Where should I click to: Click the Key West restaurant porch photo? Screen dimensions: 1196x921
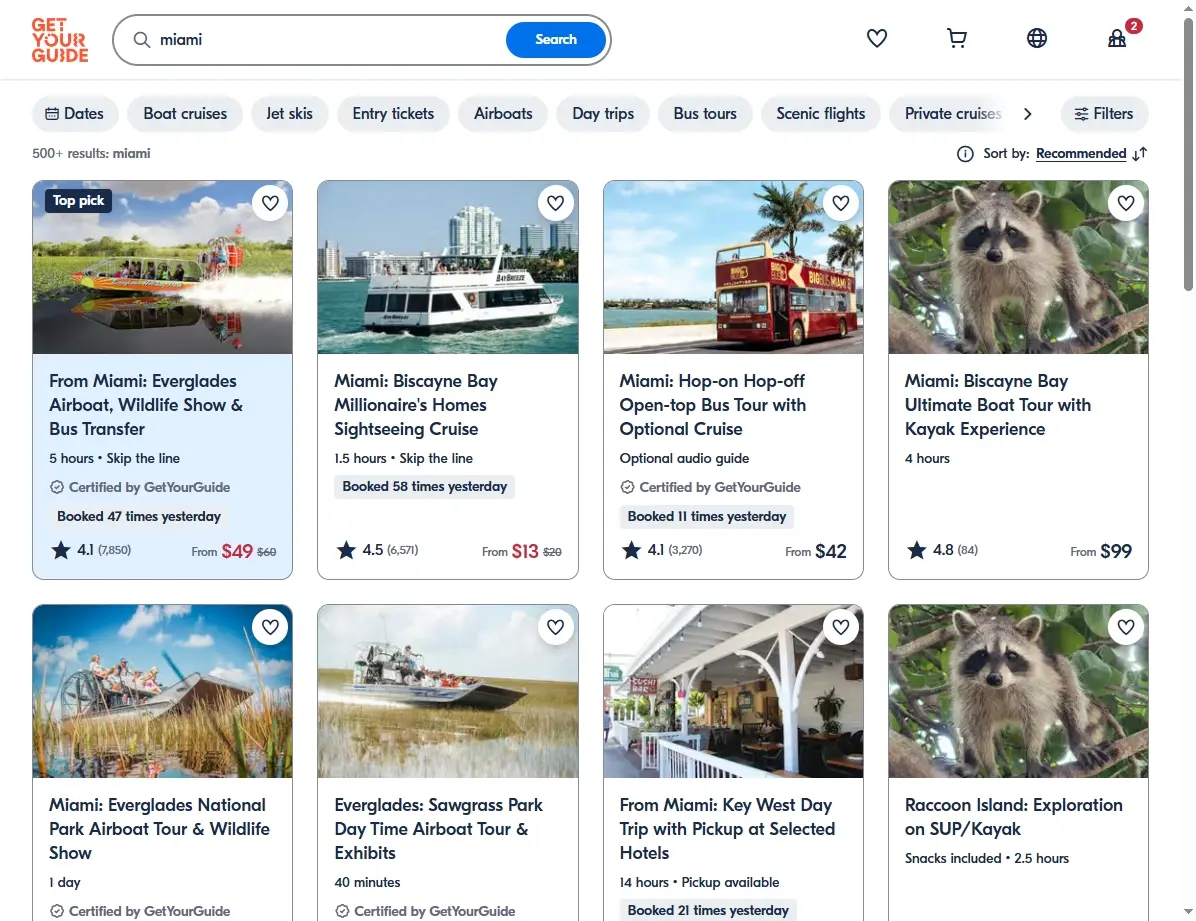[733, 691]
